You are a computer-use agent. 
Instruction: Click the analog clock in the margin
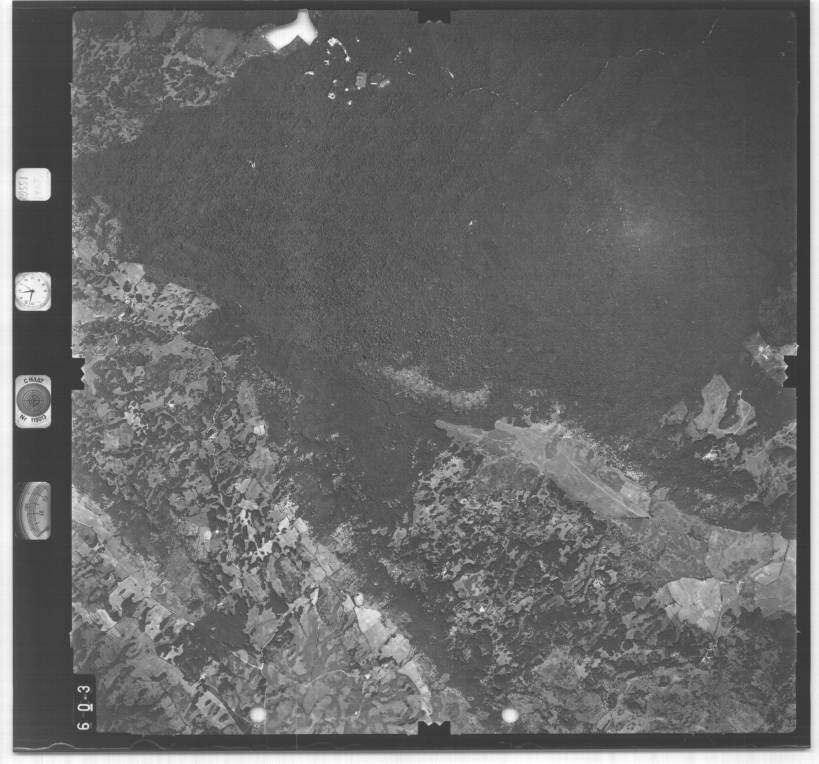[x=32, y=291]
